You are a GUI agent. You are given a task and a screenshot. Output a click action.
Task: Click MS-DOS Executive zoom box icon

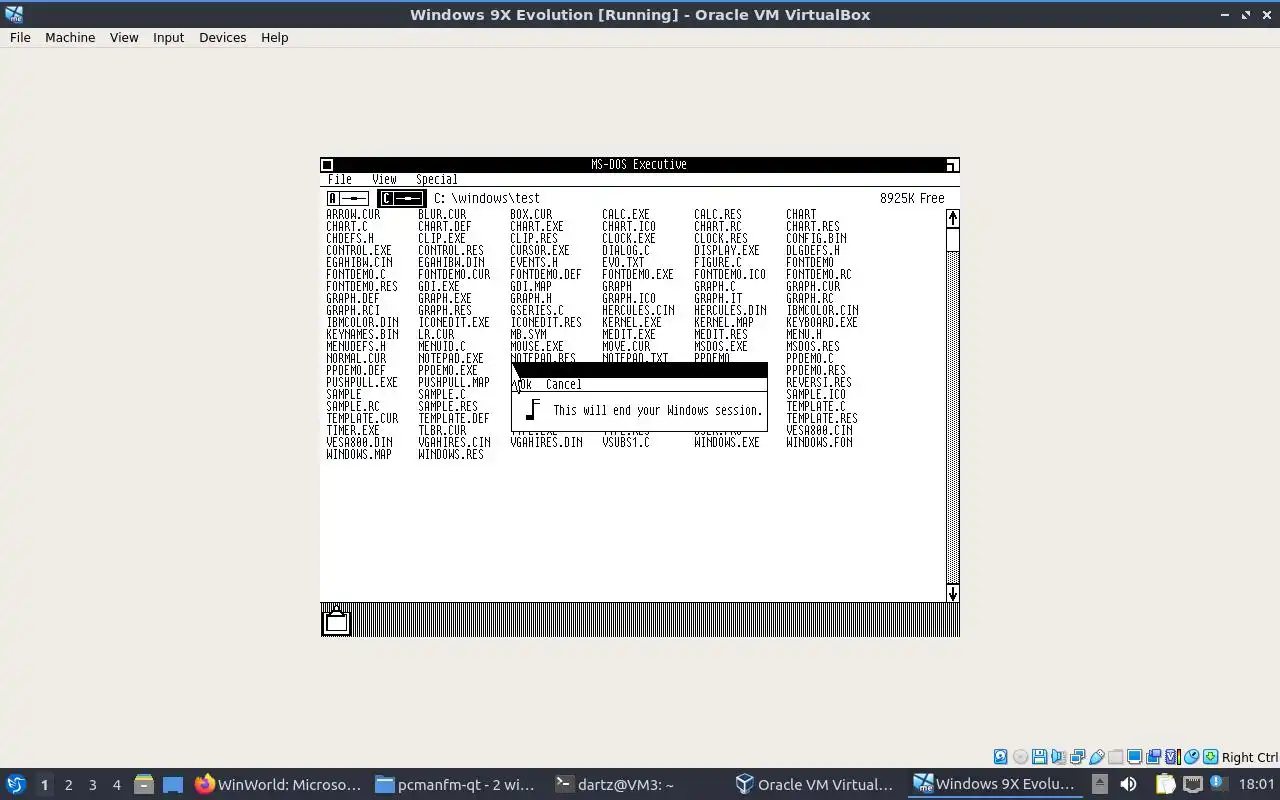(952, 165)
